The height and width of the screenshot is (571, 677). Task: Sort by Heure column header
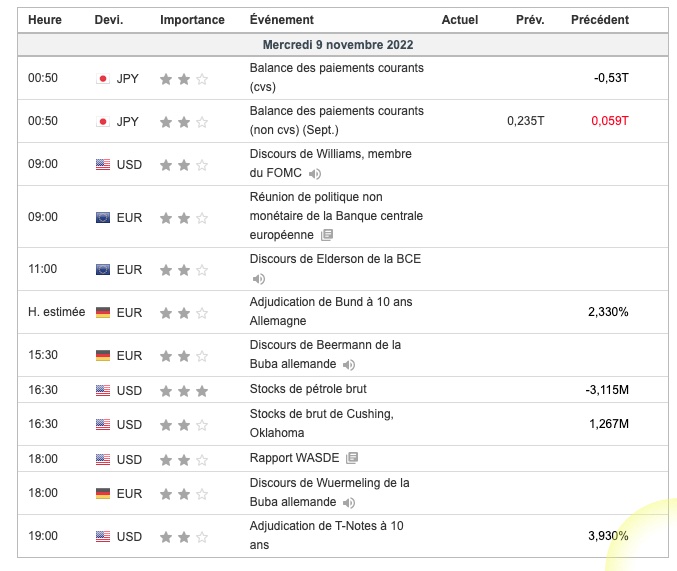point(44,20)
